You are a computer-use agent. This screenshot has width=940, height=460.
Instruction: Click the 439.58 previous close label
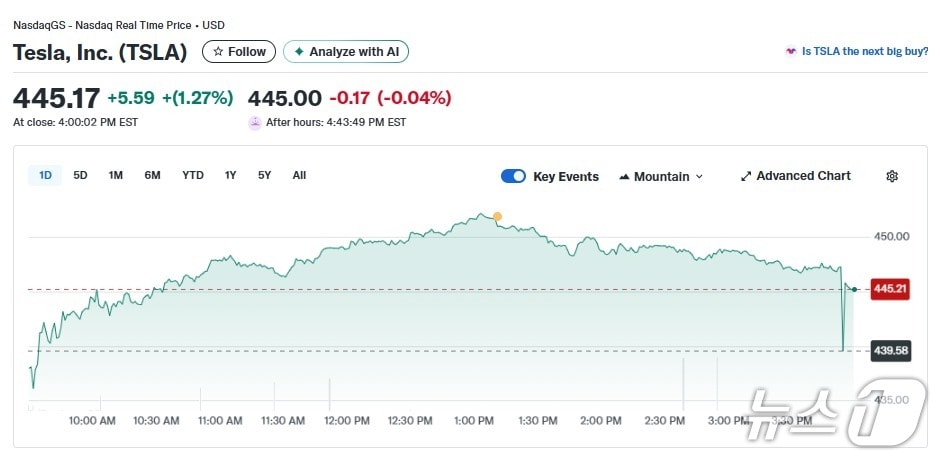click(x=890, y=351)
